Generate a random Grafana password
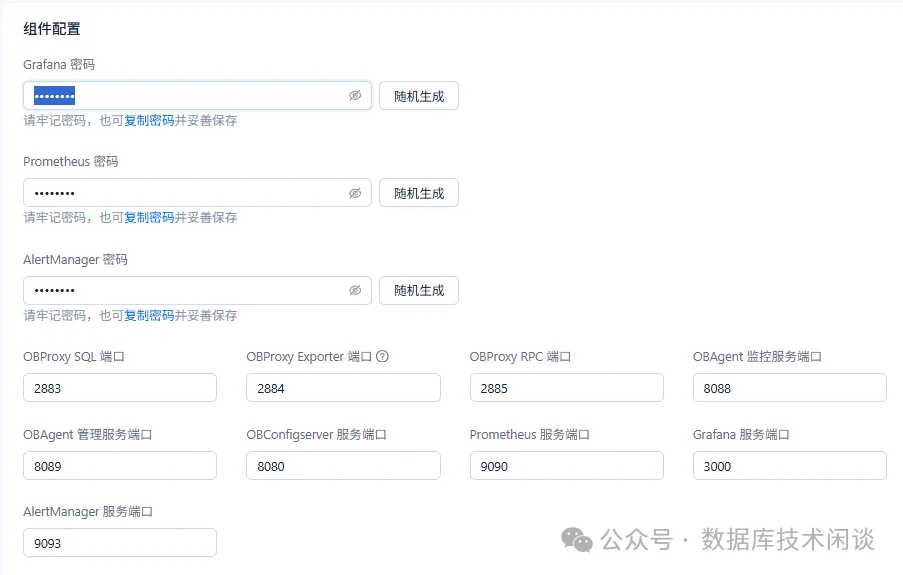This screenshot has width=903, height=575. click(x=419, y=96)
